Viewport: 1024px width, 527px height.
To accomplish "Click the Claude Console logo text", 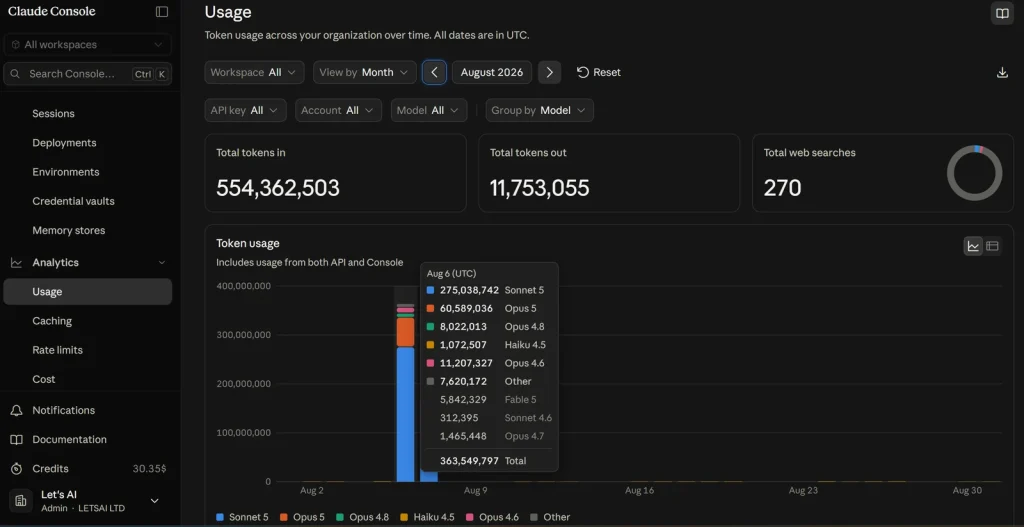I will 52,12.
